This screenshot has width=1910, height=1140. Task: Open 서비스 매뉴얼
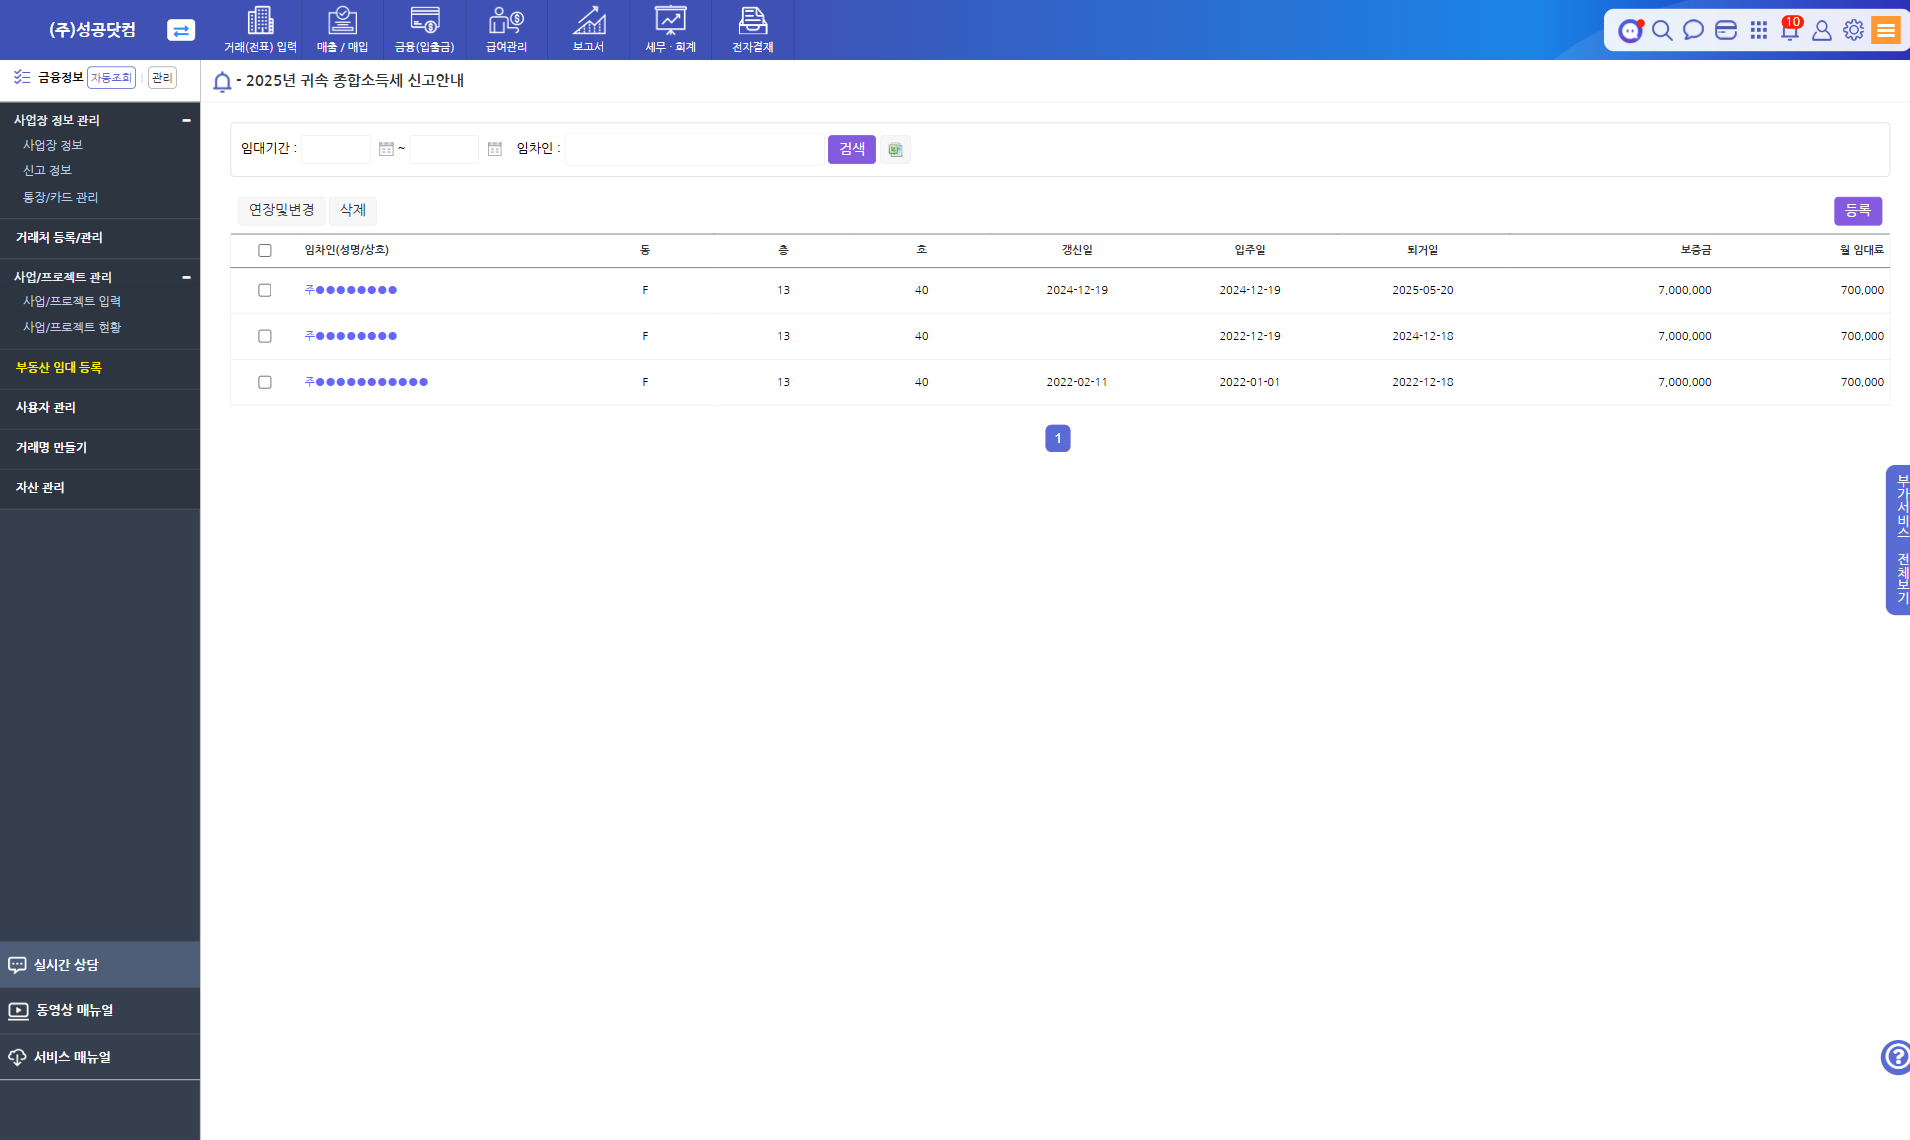click(x=100, y=1057)
